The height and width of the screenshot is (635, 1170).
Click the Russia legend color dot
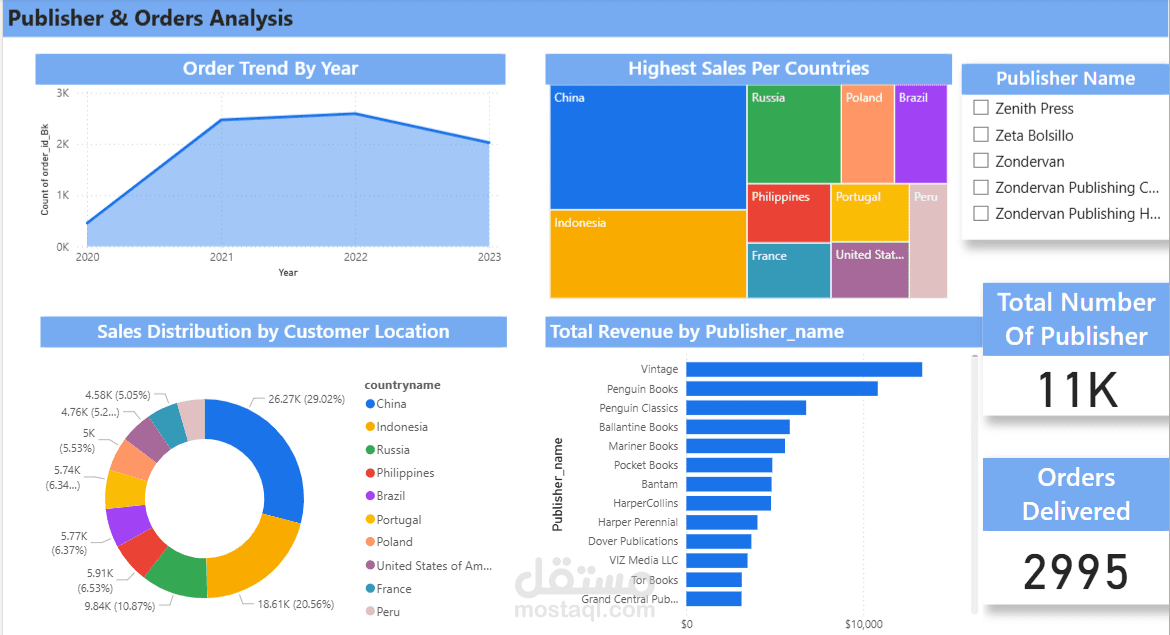(370, 450)
